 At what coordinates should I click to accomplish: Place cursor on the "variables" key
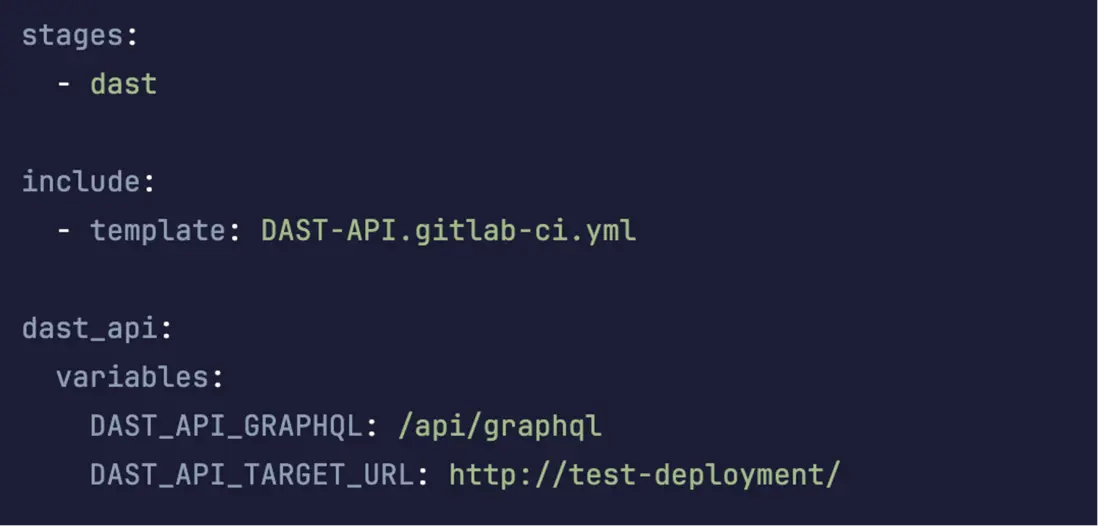click(132, 378)
